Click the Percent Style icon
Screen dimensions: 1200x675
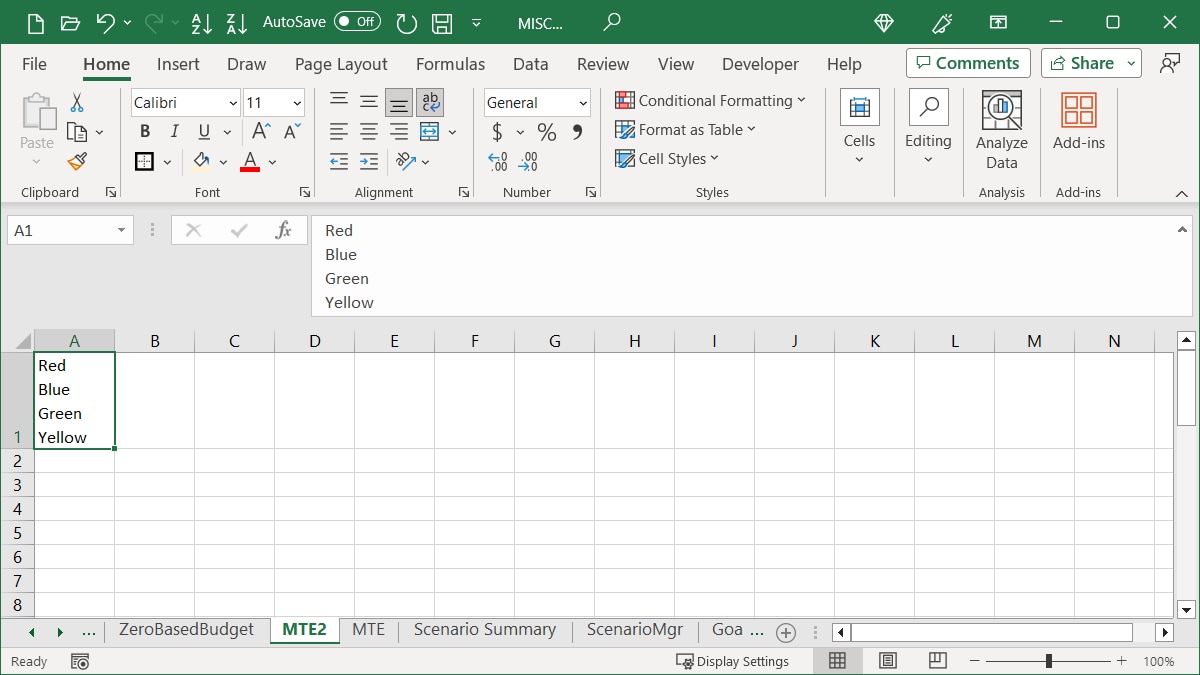click(545, 131)
